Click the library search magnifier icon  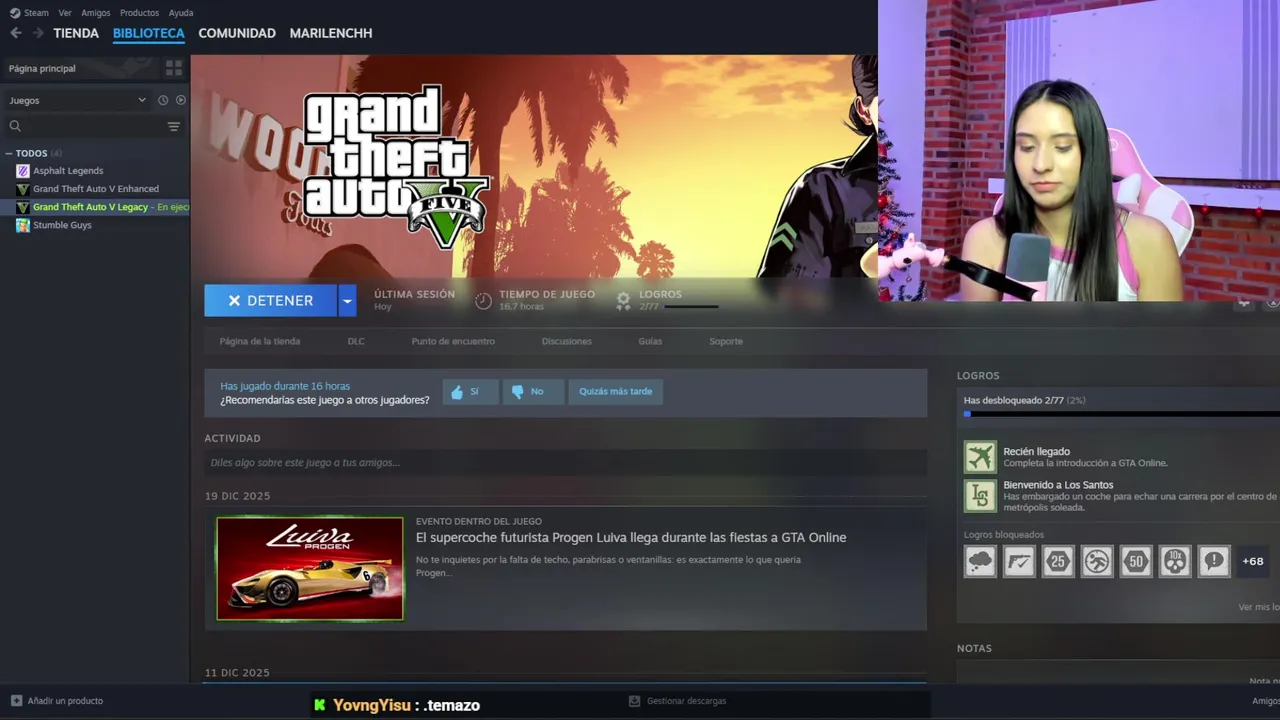tap(15, 126)
